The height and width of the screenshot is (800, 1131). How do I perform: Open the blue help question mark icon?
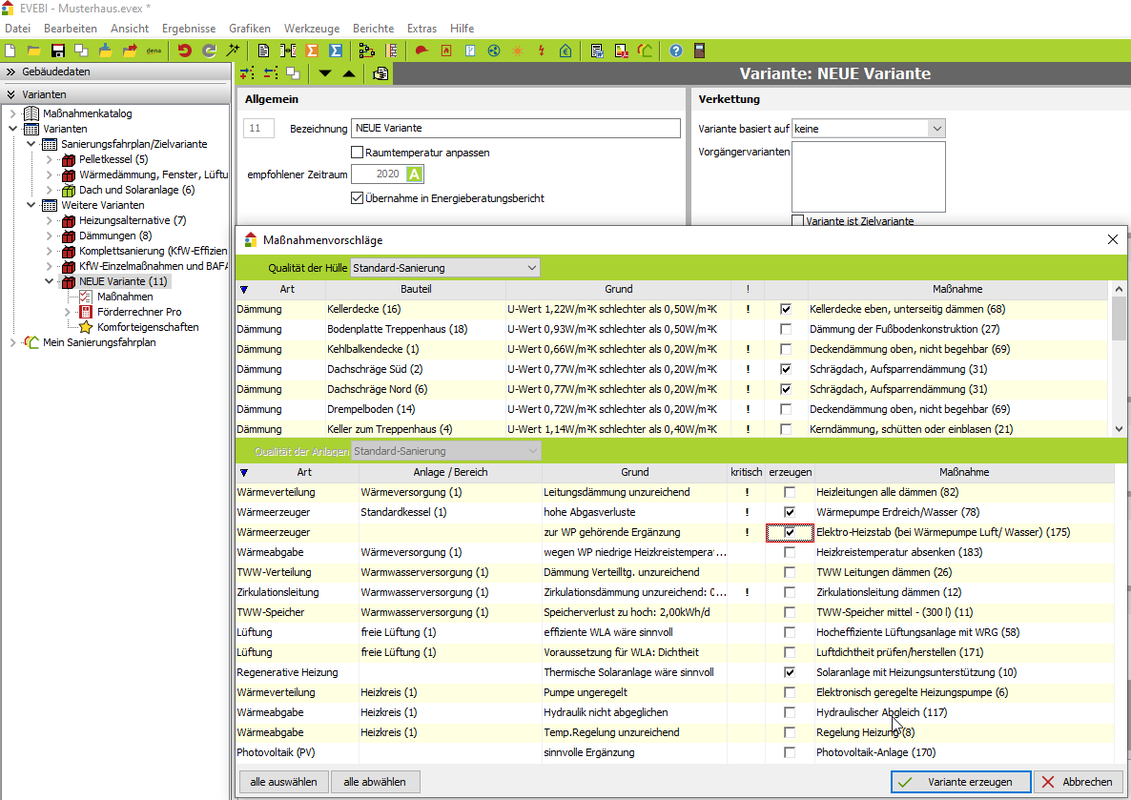pyautogui.click(x=676, y=50)
